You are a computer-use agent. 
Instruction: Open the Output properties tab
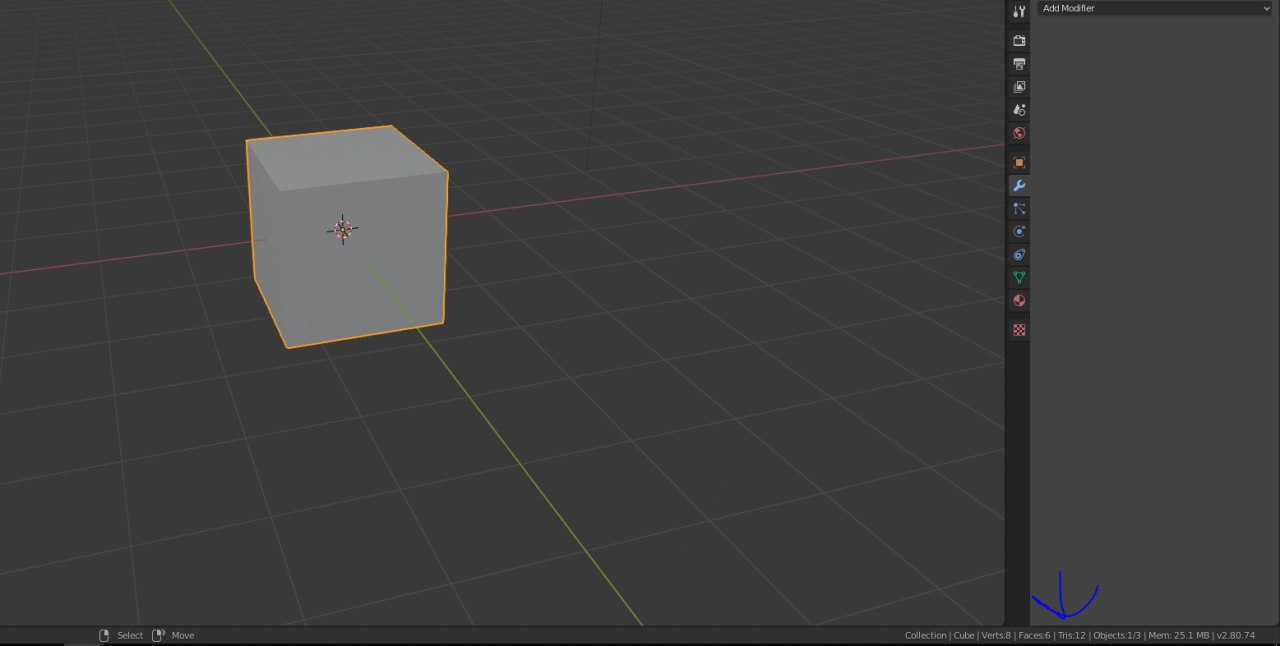coord(1019,64)
